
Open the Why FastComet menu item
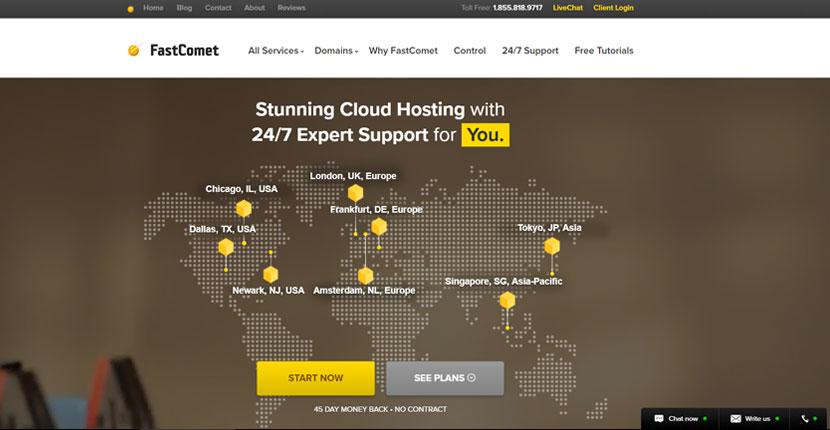403,51
